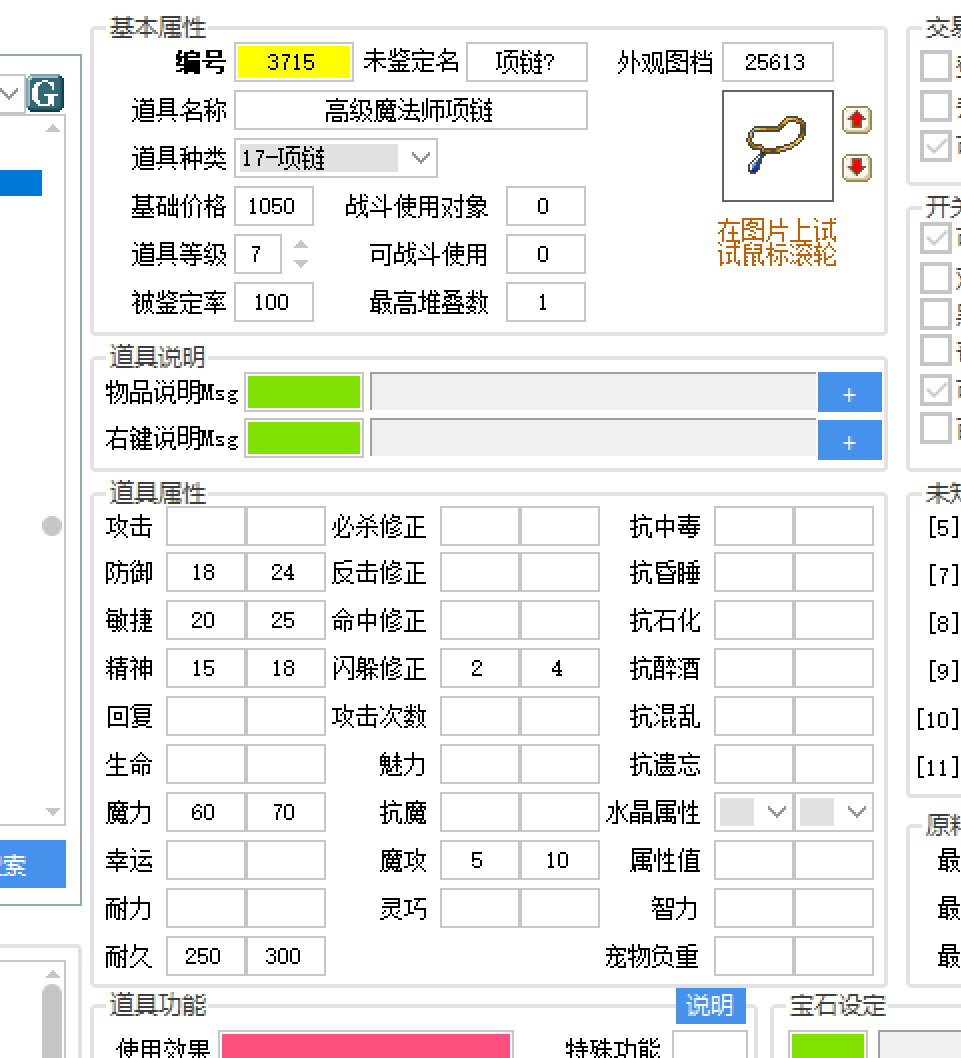961x1058 pixels.
Task: Click the green swatch beside 物品说明Msg
Action: point(305,392)
